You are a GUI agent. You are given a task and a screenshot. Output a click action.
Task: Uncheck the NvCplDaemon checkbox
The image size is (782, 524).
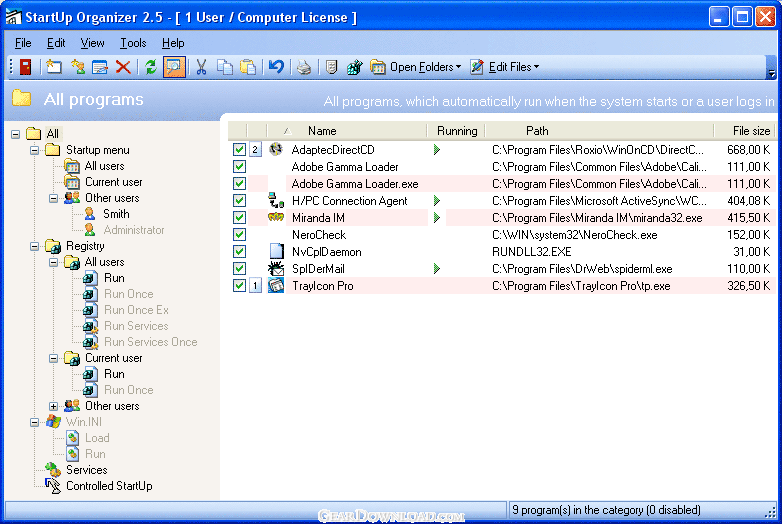239,251
